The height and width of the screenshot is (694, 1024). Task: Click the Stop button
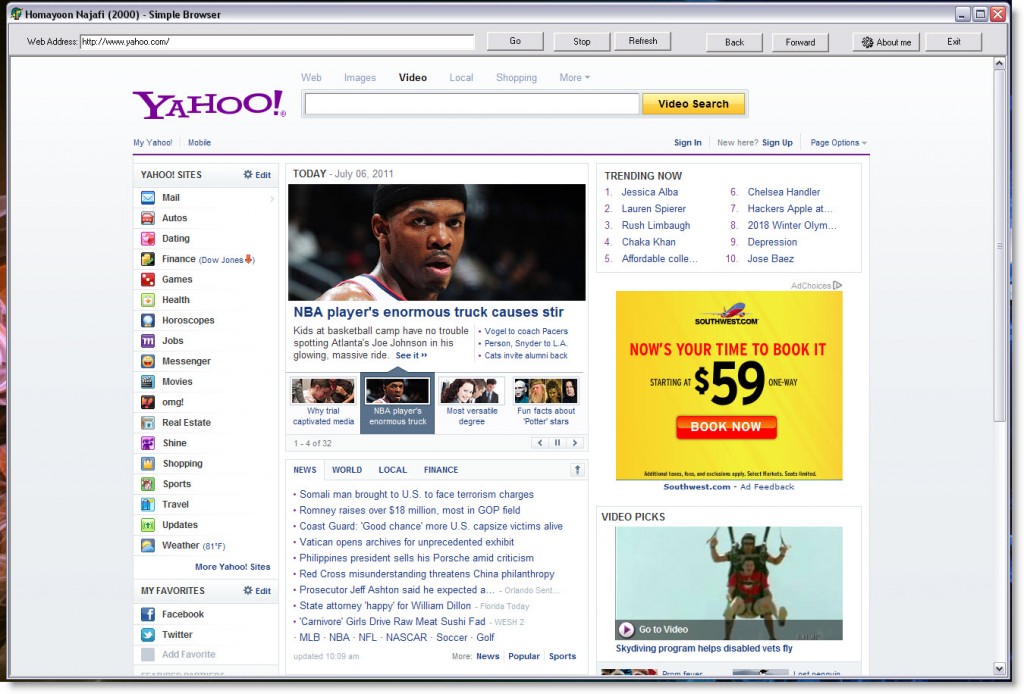point(581,42)
